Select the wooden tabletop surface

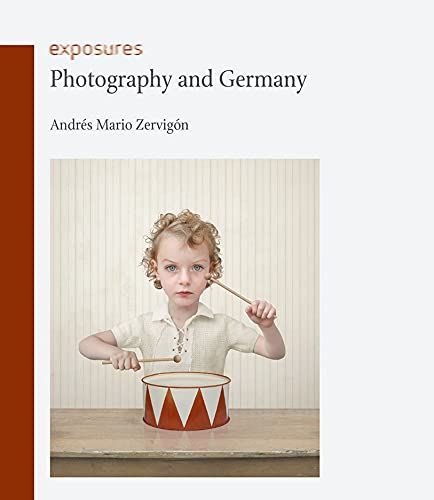click(x=185, y=432)
